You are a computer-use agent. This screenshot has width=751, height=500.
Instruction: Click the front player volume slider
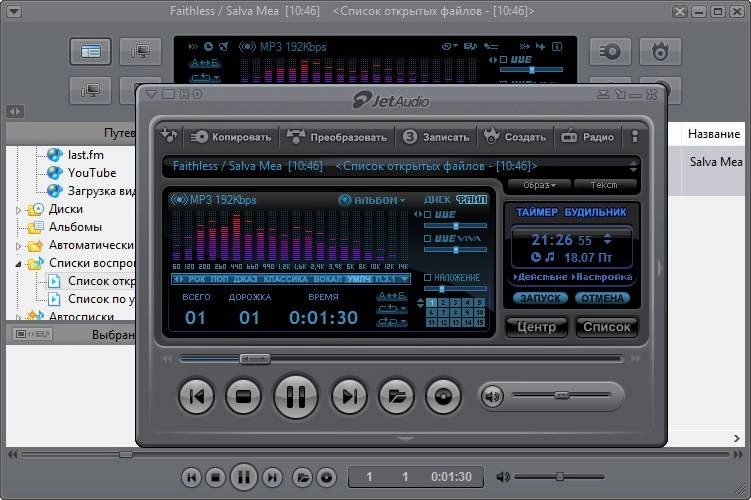pos(562,396)
